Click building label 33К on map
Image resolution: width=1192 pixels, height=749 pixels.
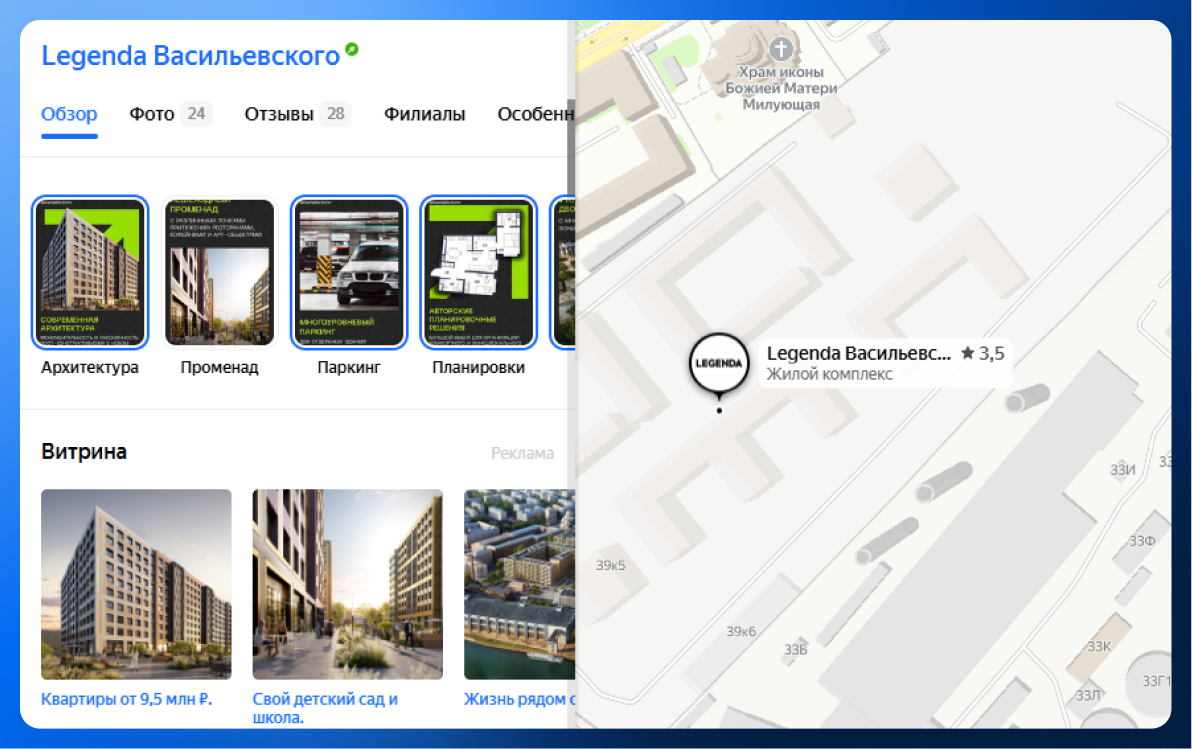point(1098,646)
